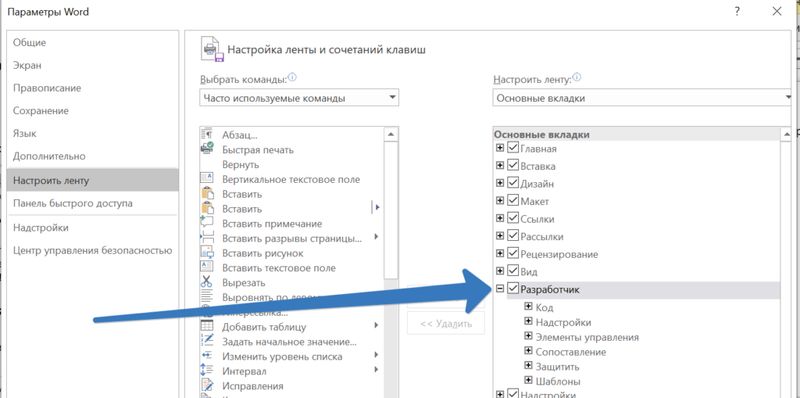The width and height of the screenshot is (800, 398).
Task: Click the table icon for Добавить таблицу
Action: pos(207,327)
